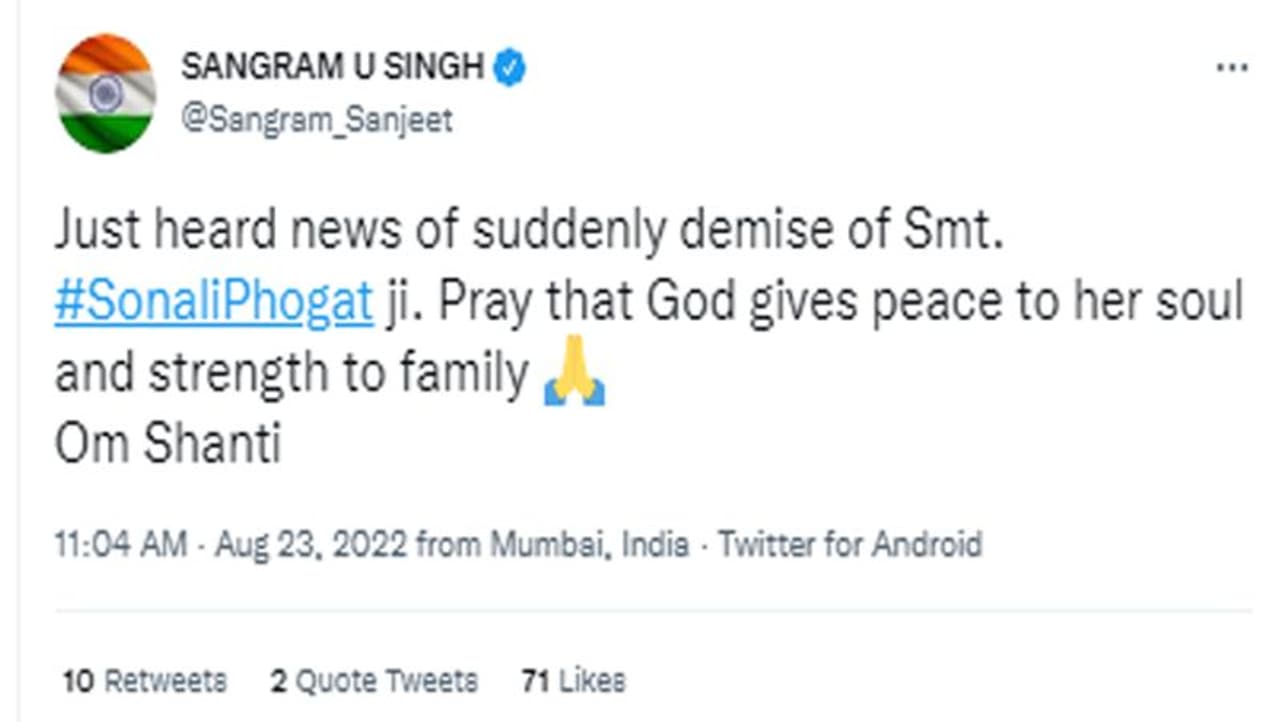Click the "Om Shanti" line

[167, 445]
